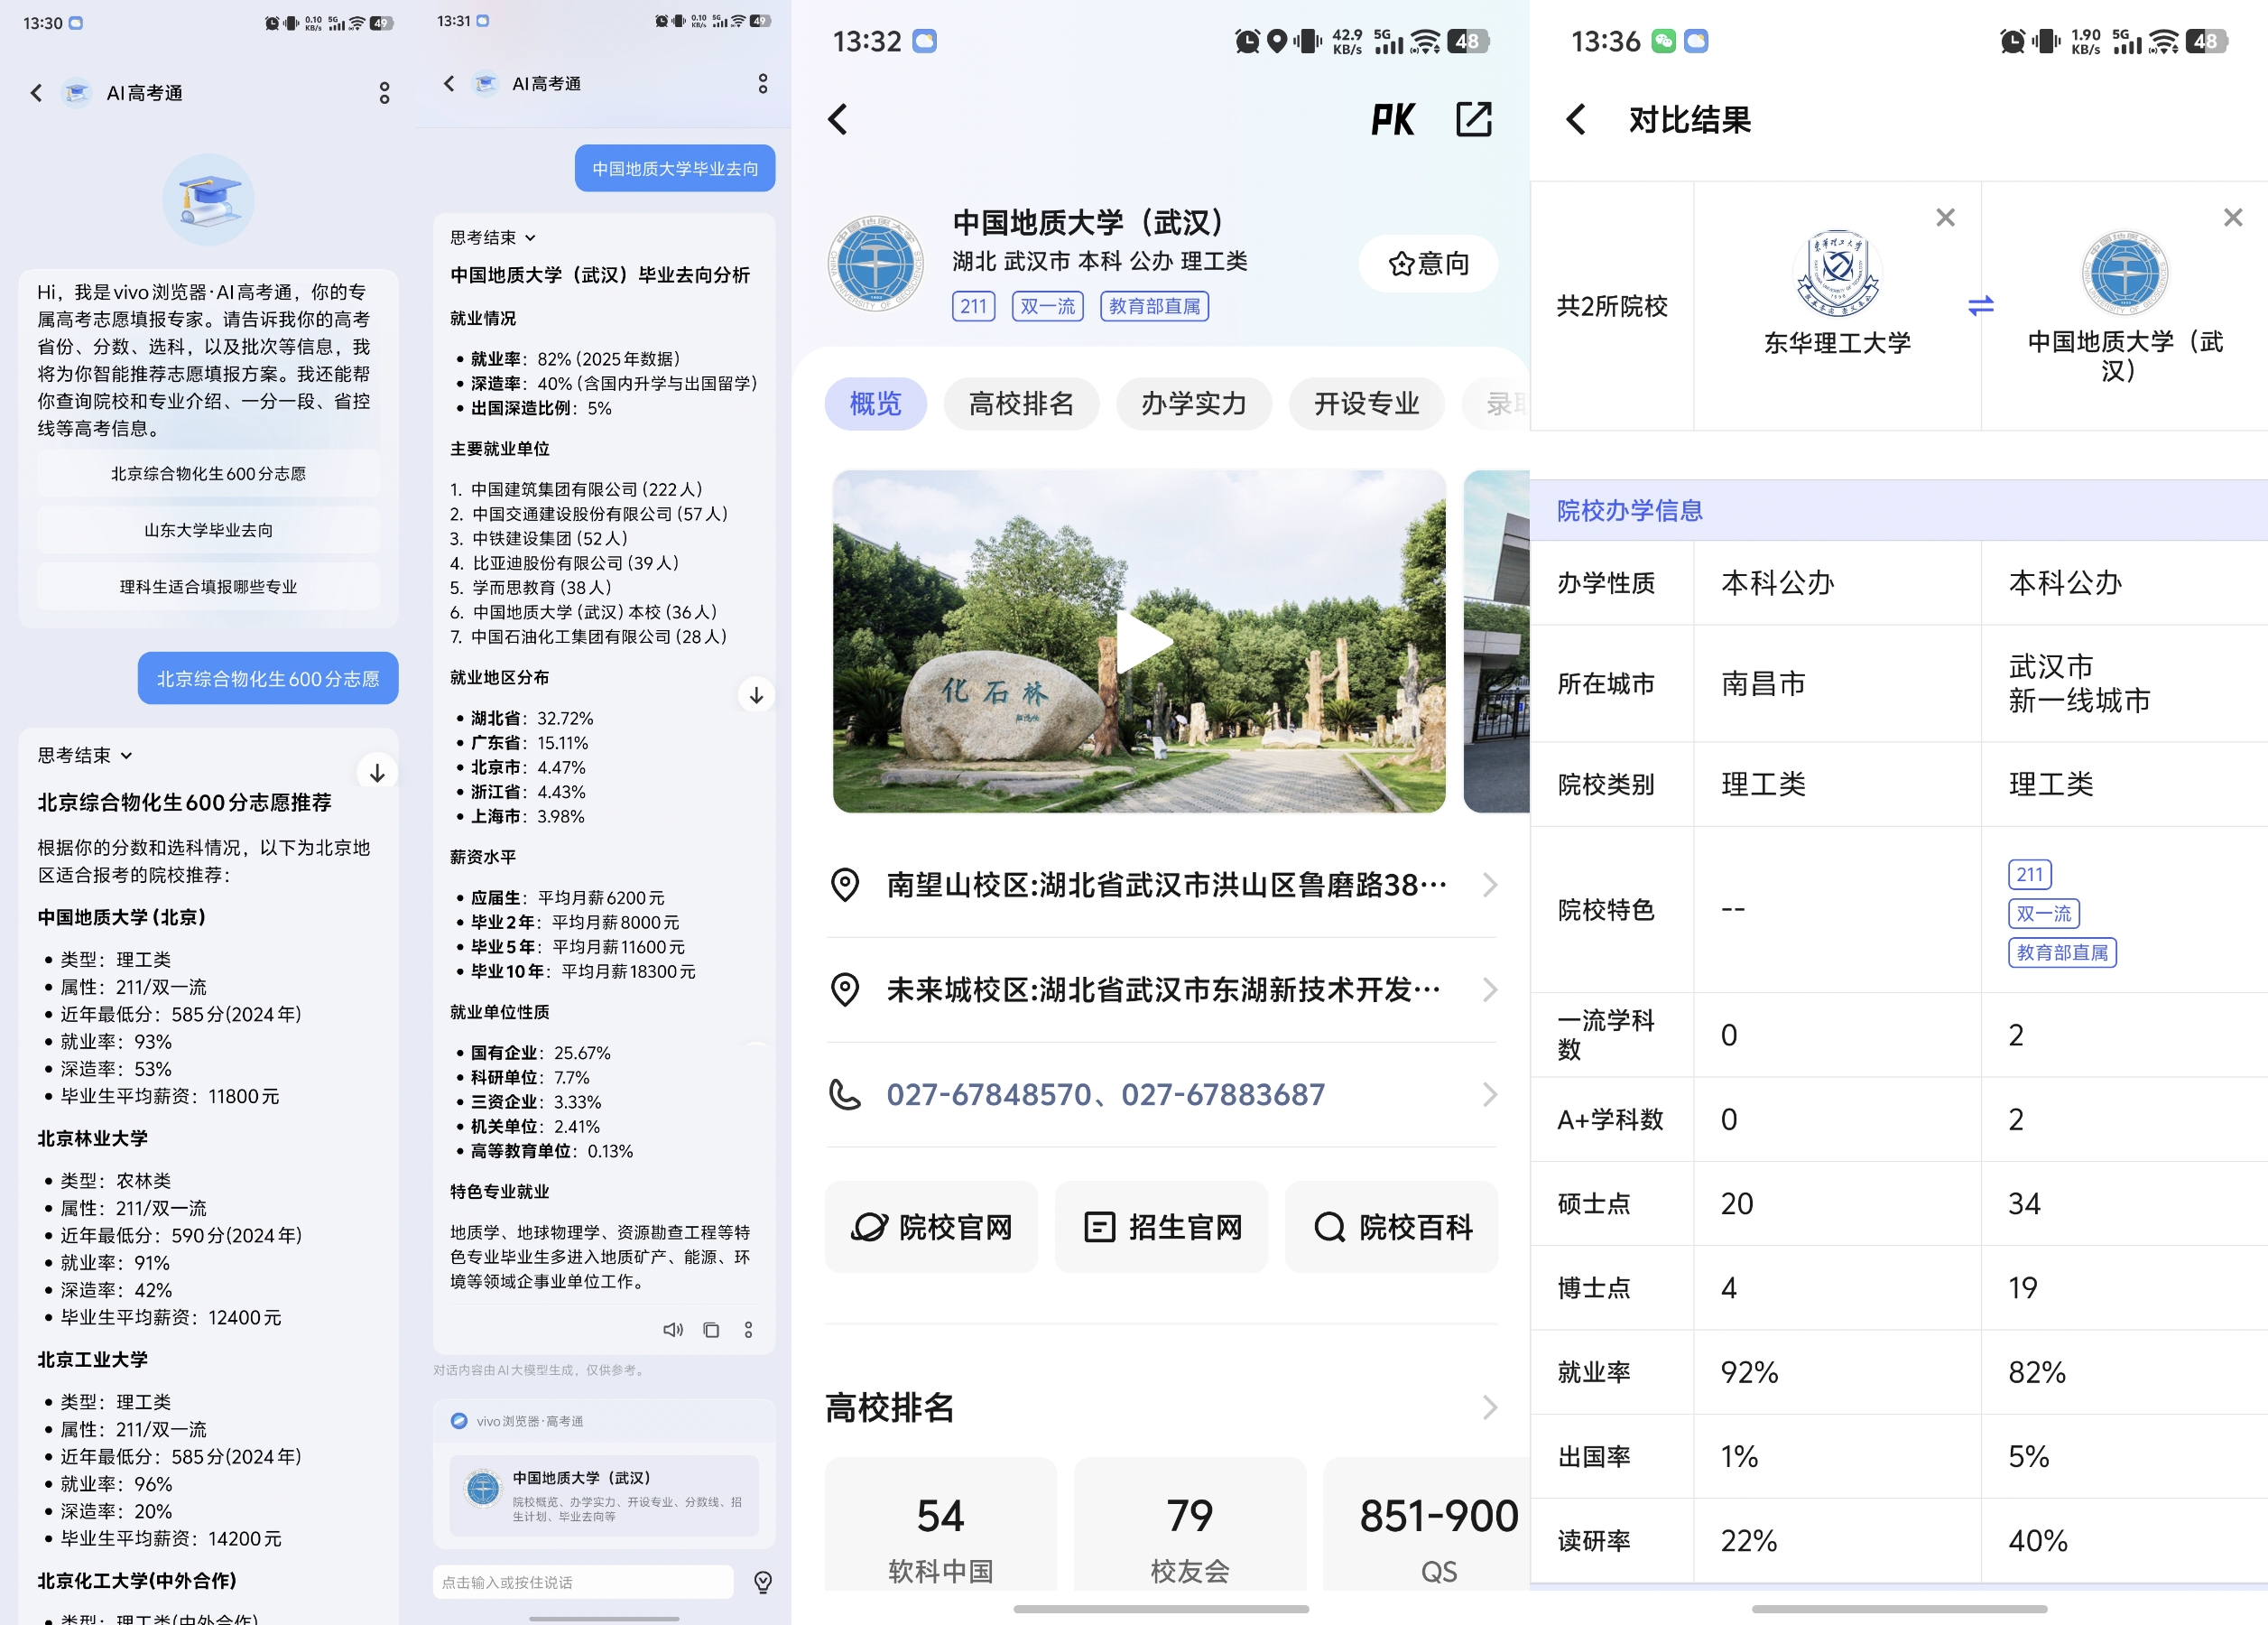Switch to 办学实力 tab

click(x=1194, y=403)
